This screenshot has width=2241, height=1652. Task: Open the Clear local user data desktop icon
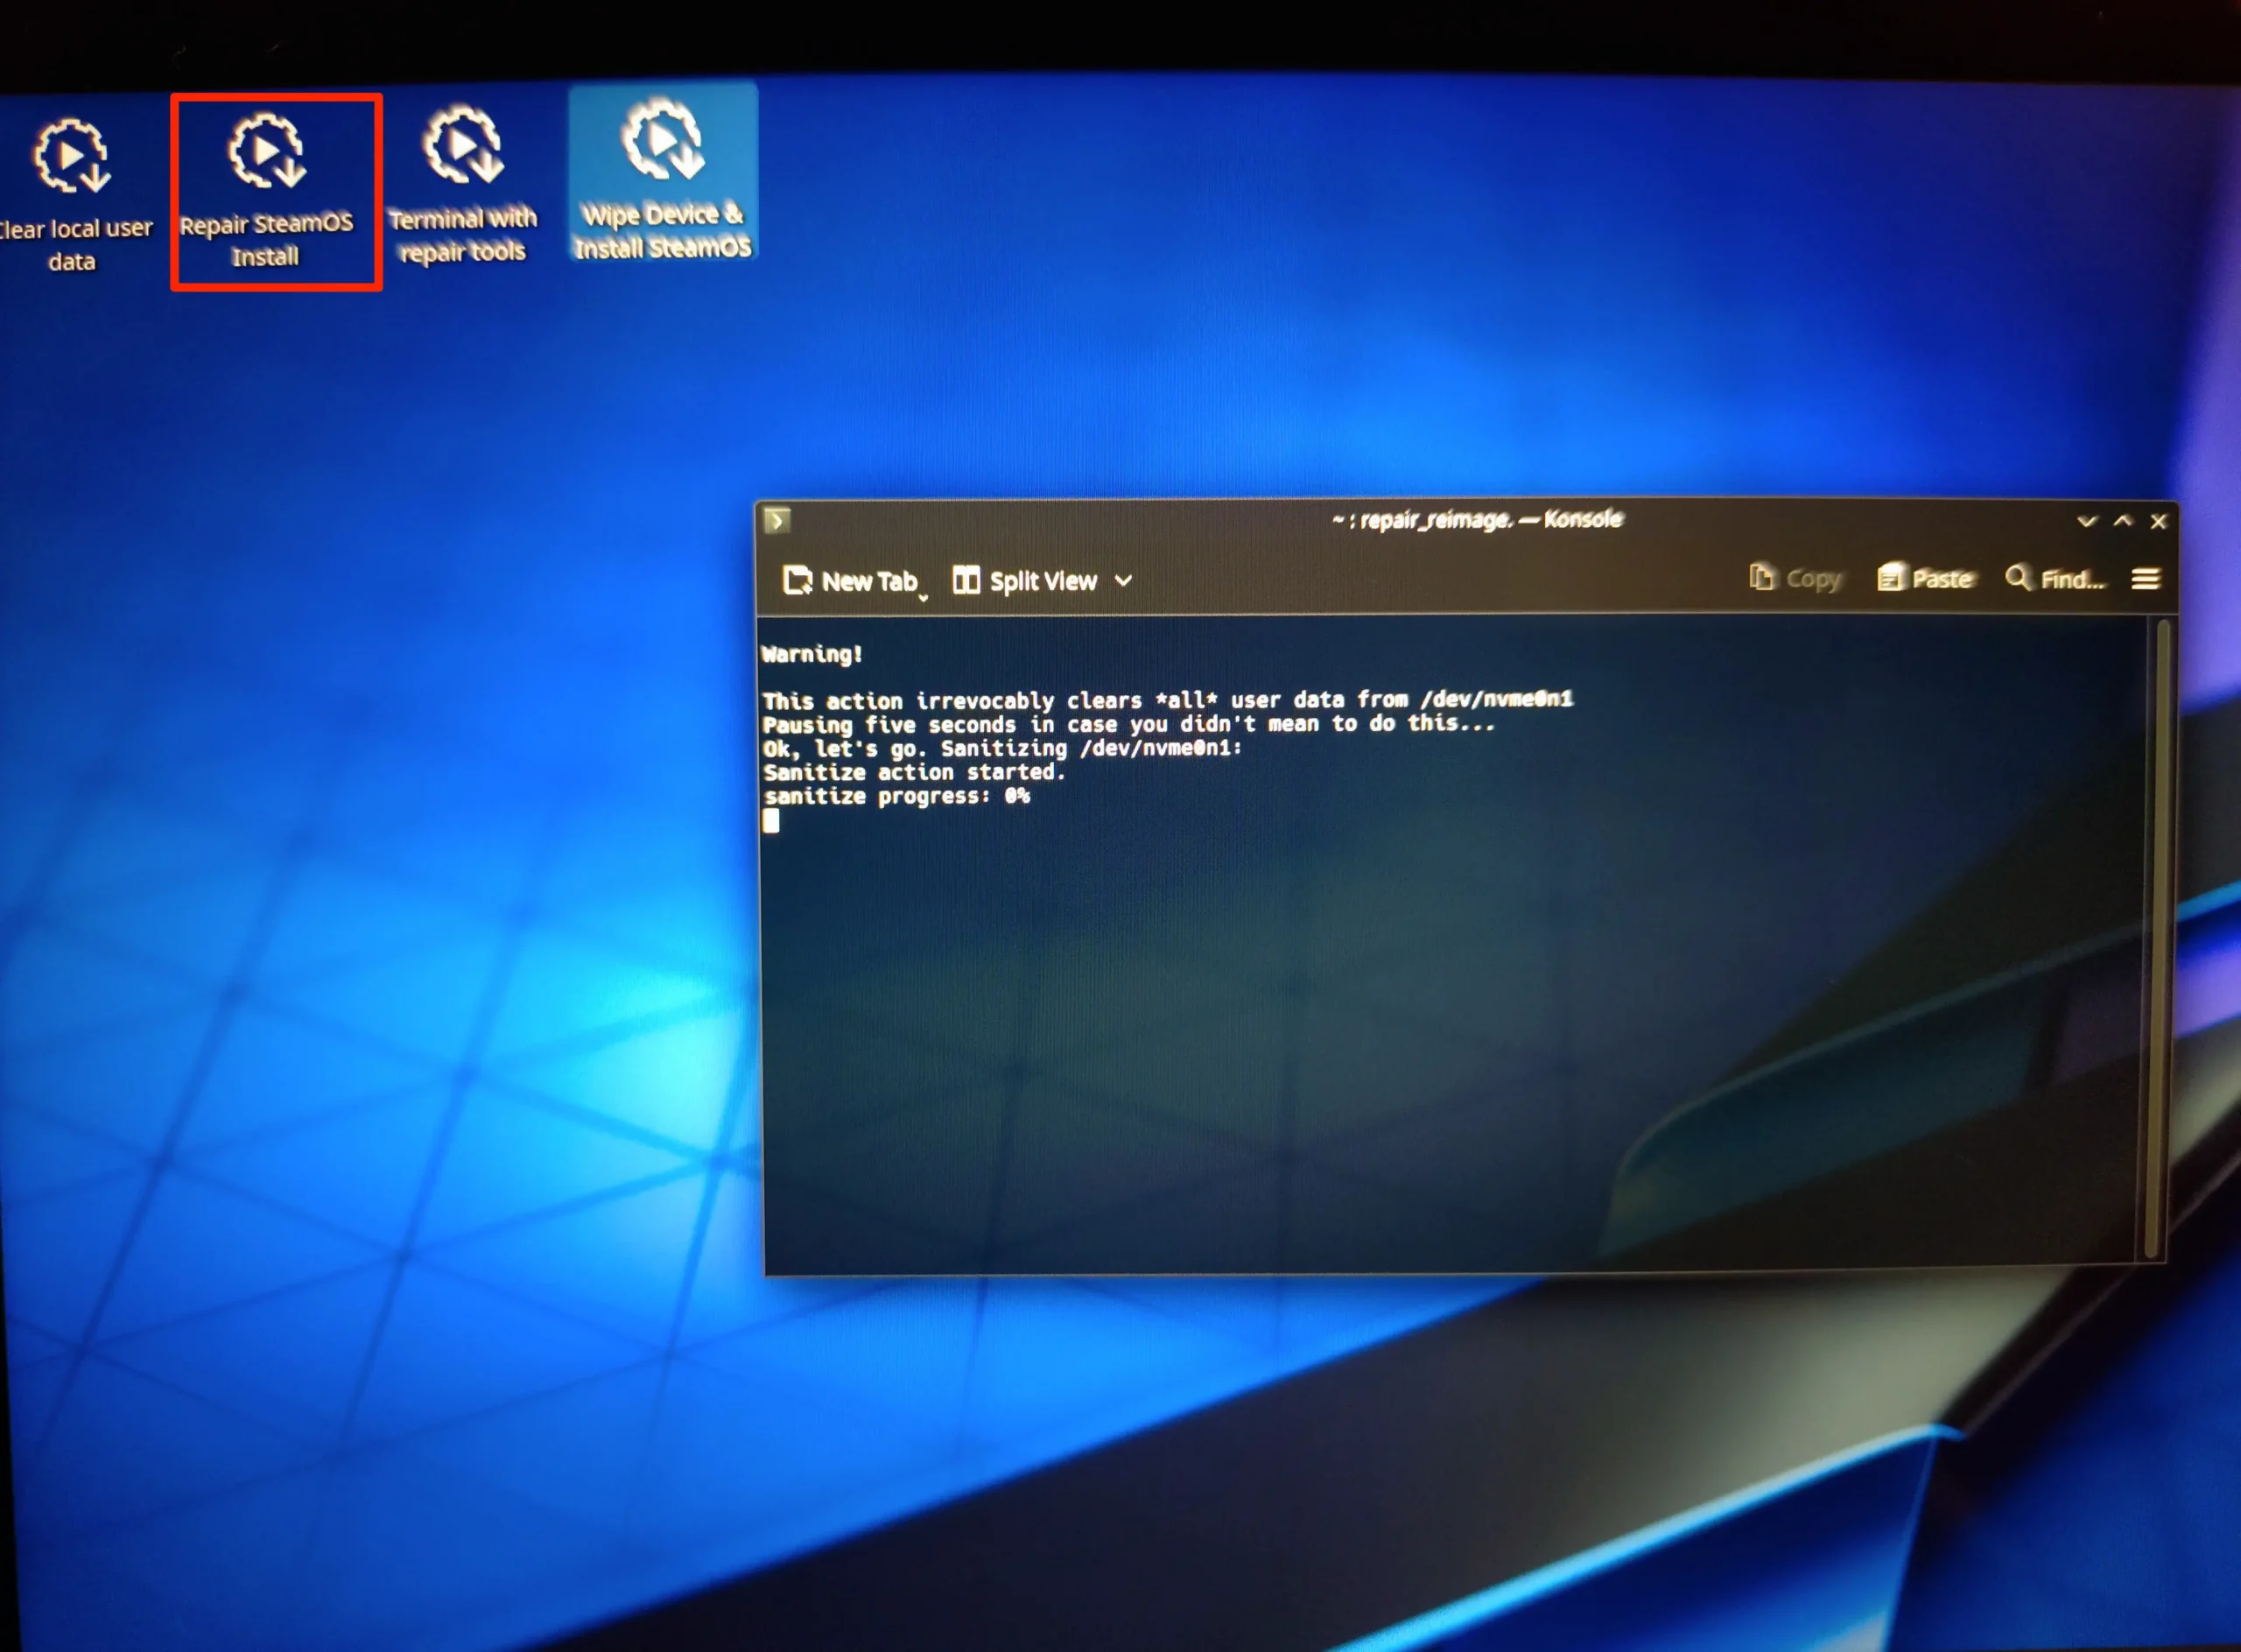pos(72,195)
